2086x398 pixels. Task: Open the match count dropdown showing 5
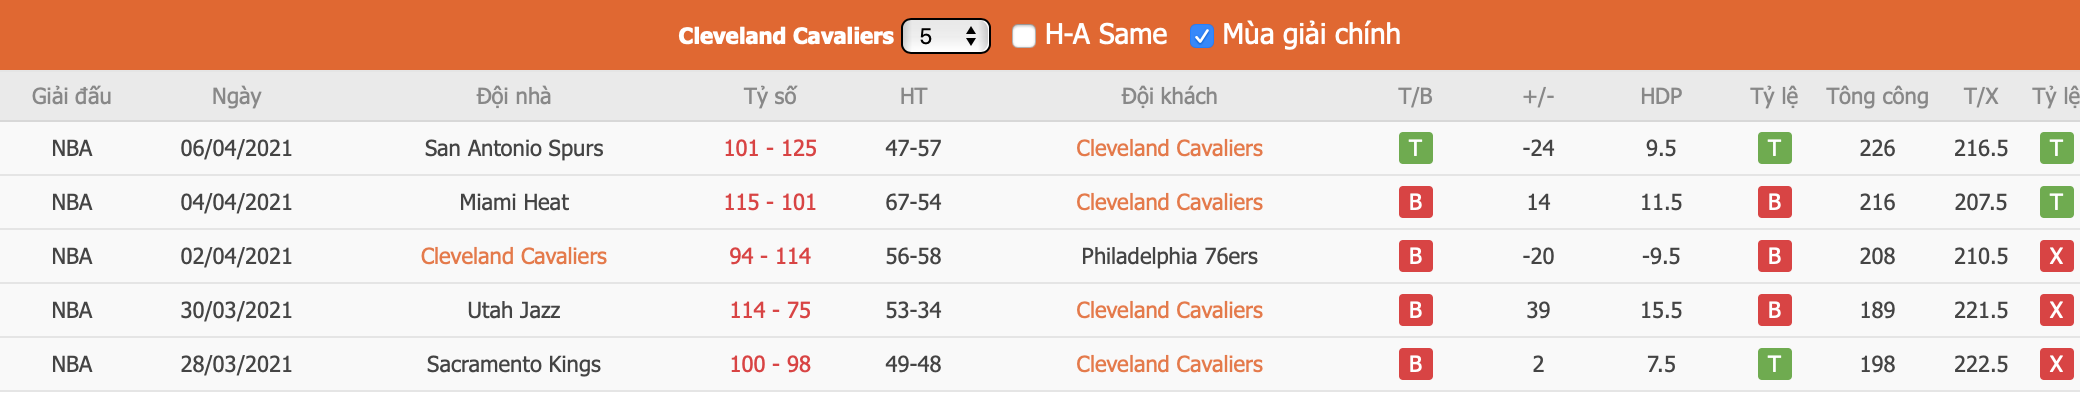945,36
